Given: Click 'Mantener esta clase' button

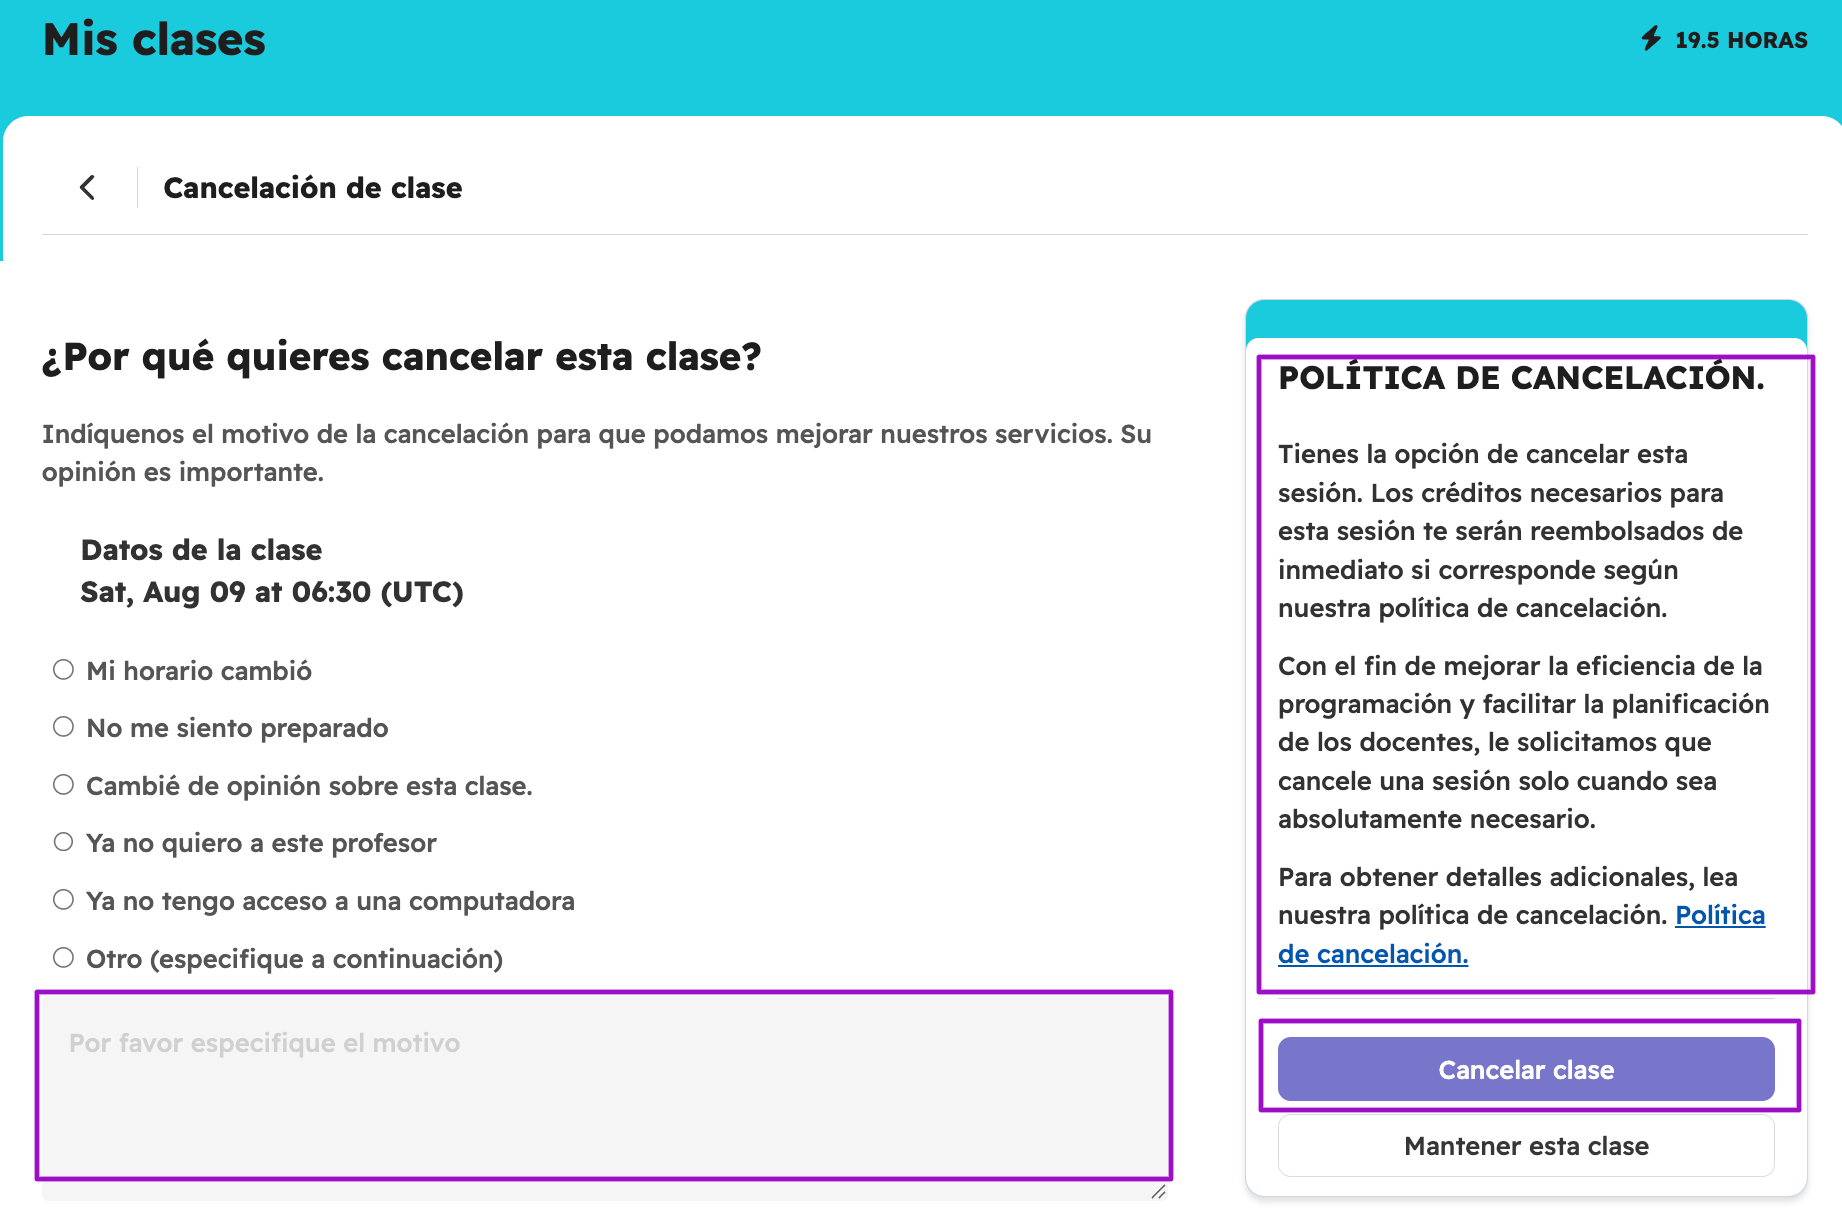Looking at the screenshot, I should point(1526,1146).
